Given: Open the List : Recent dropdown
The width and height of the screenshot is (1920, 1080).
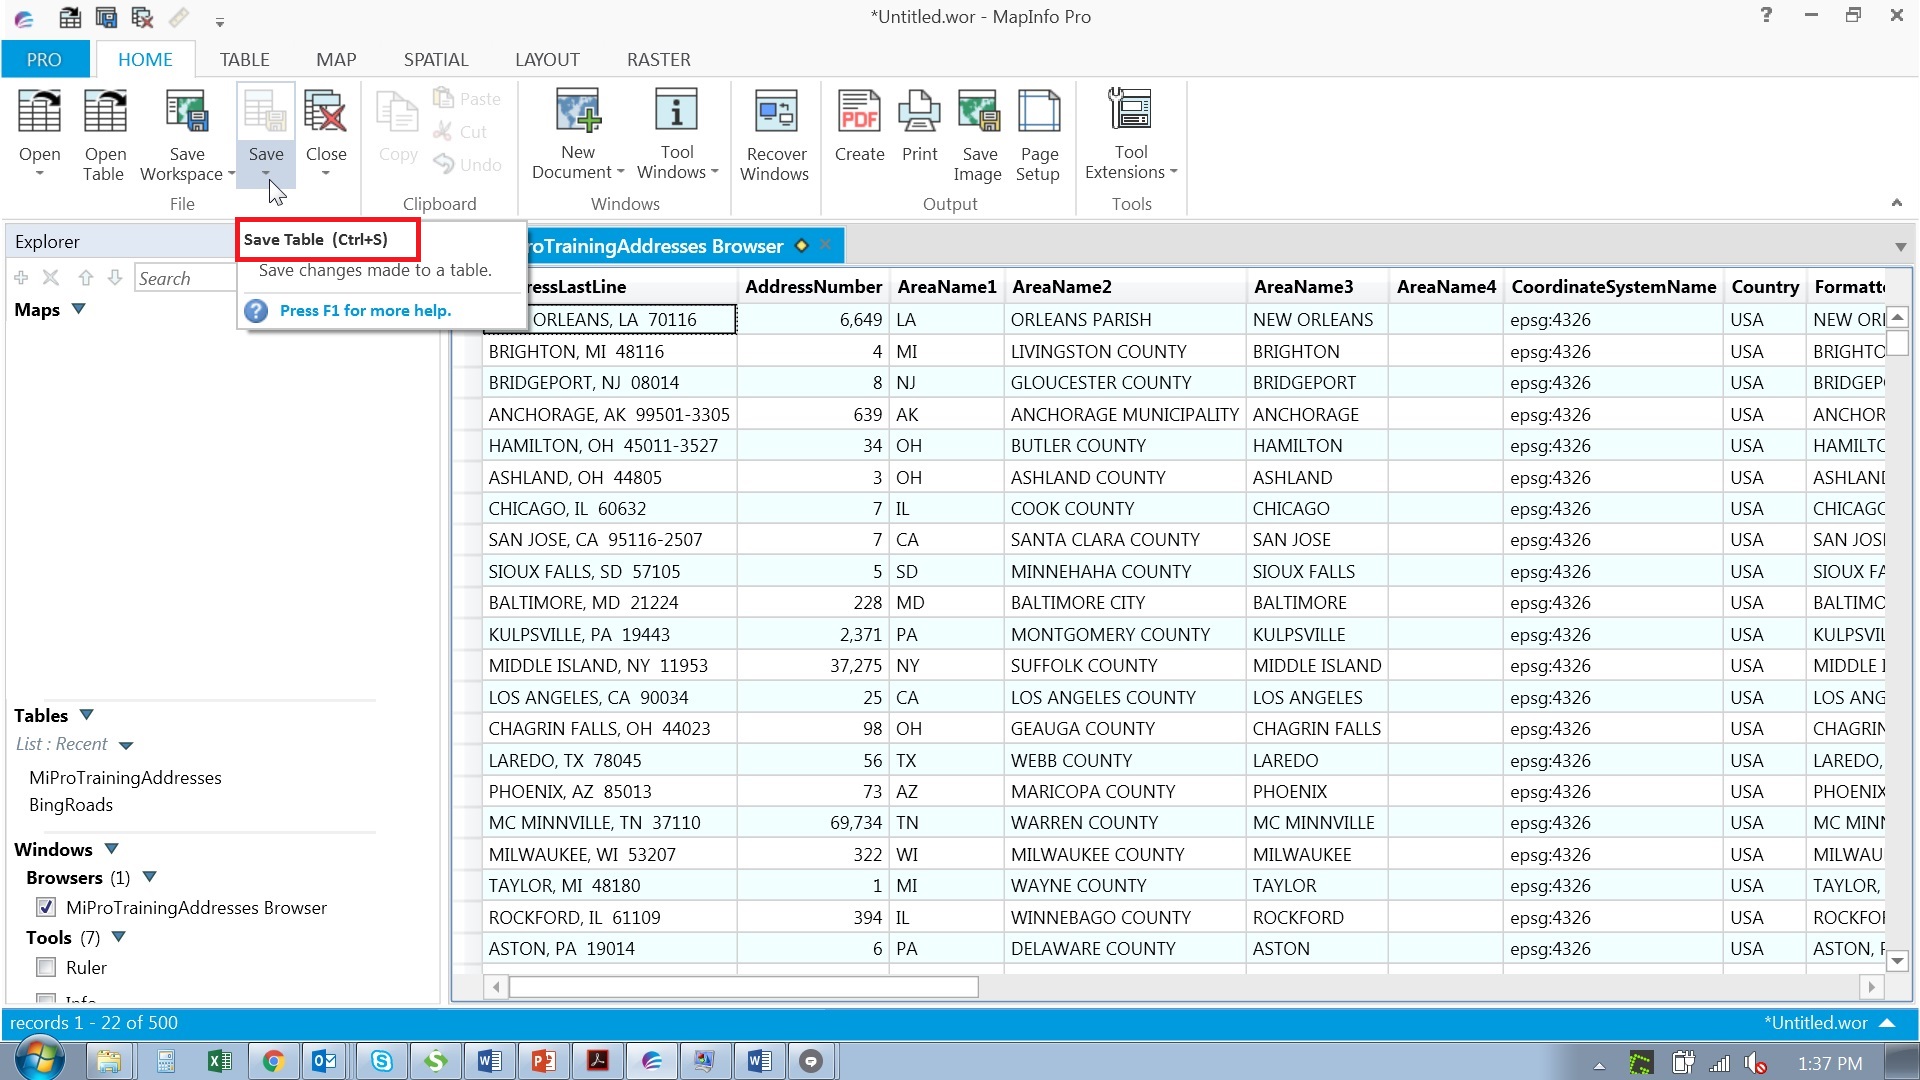Looking at the screenshot, I should click(x=126, y=744).
